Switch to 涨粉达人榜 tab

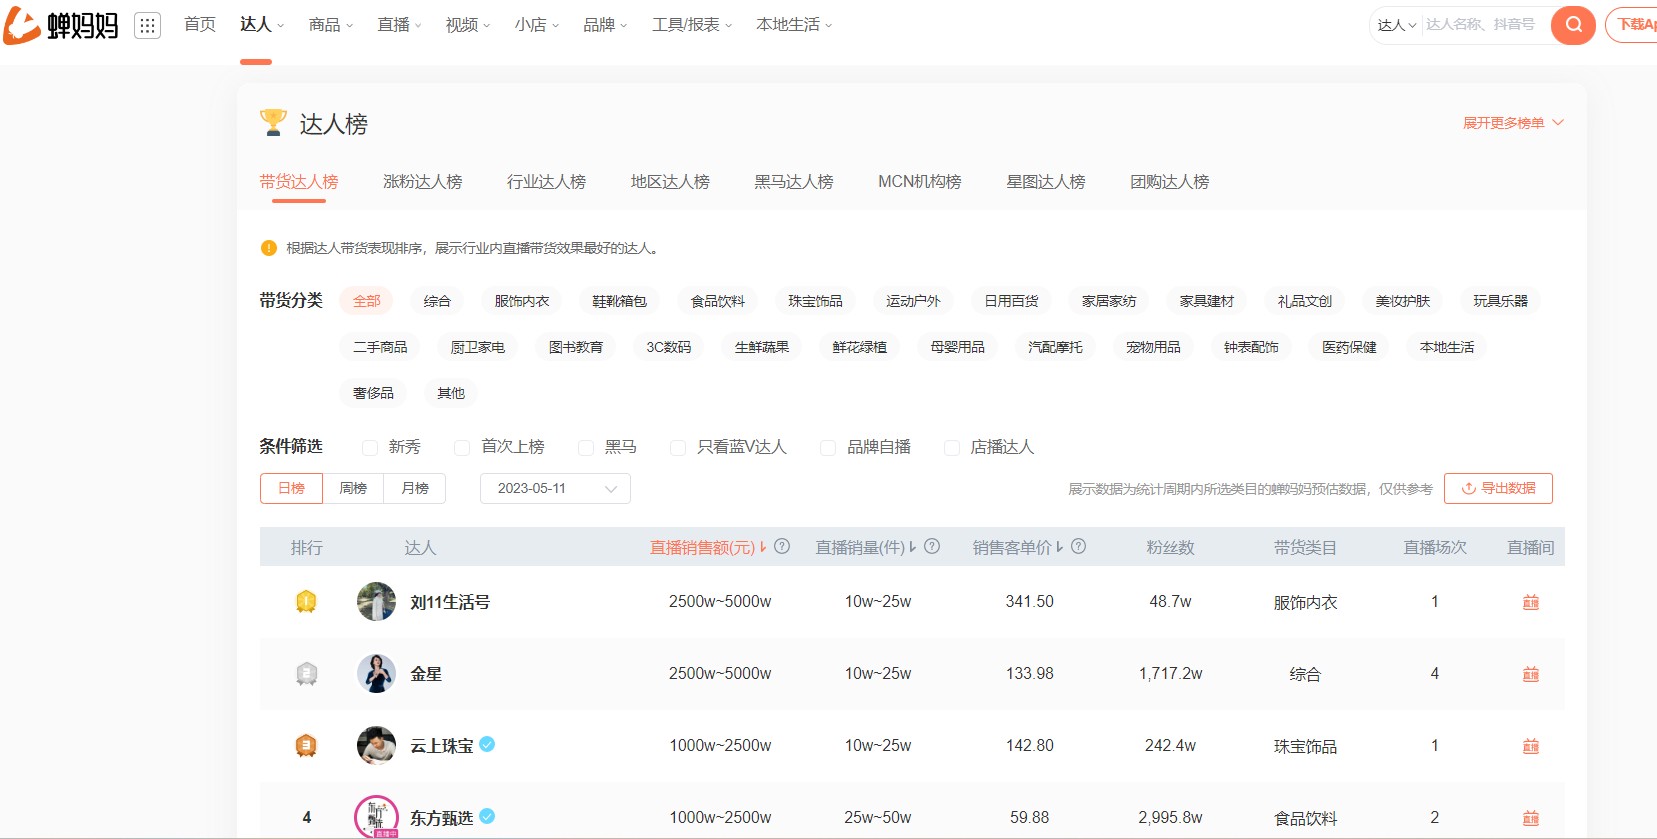[423, 182]
